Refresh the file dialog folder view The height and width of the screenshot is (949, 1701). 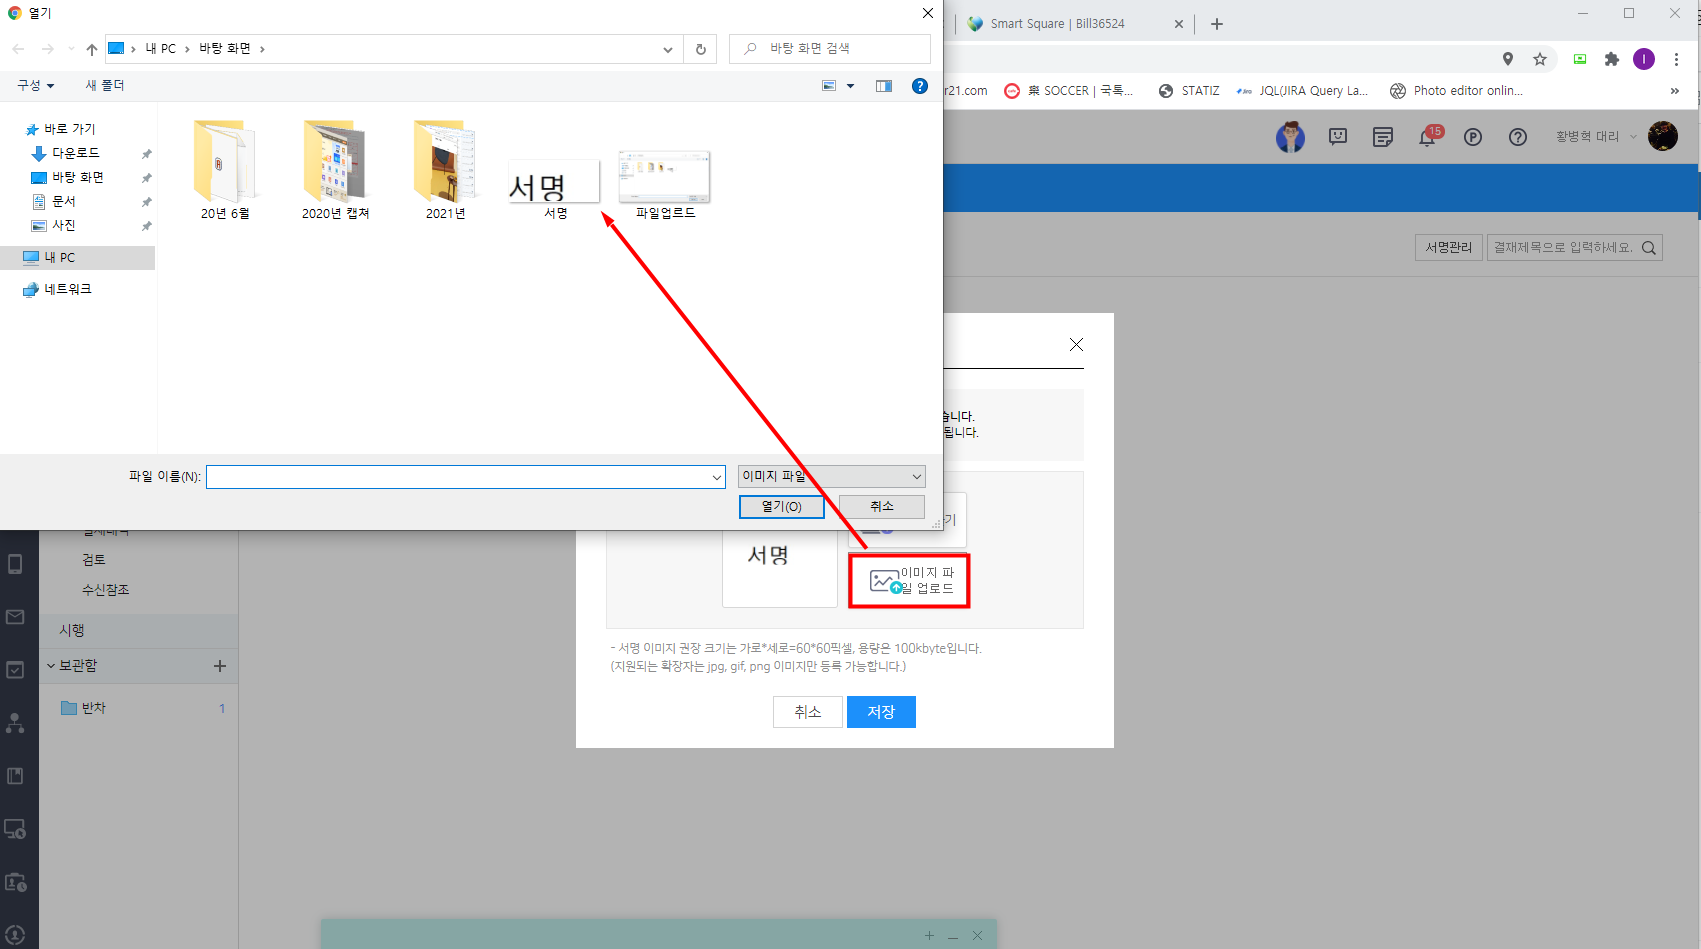tap(700, 49)
